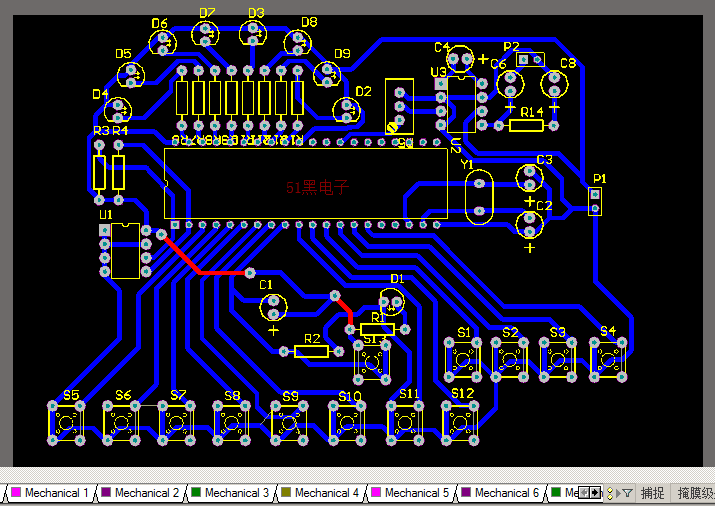Select the D7 LED footprint

coord(208,34)
